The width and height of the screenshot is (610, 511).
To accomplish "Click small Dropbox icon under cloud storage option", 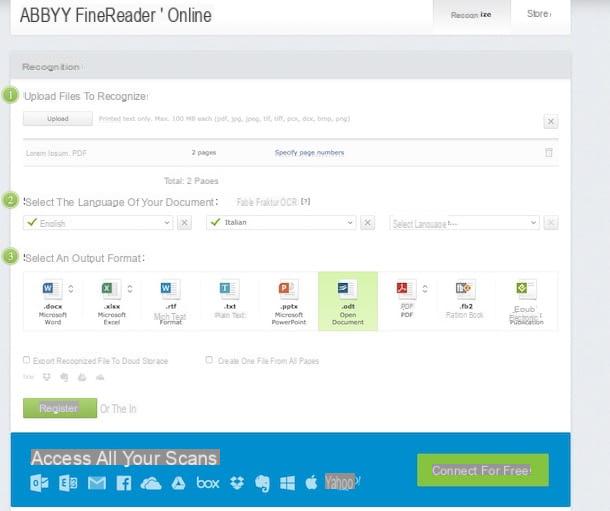I will tap(47, 377).
